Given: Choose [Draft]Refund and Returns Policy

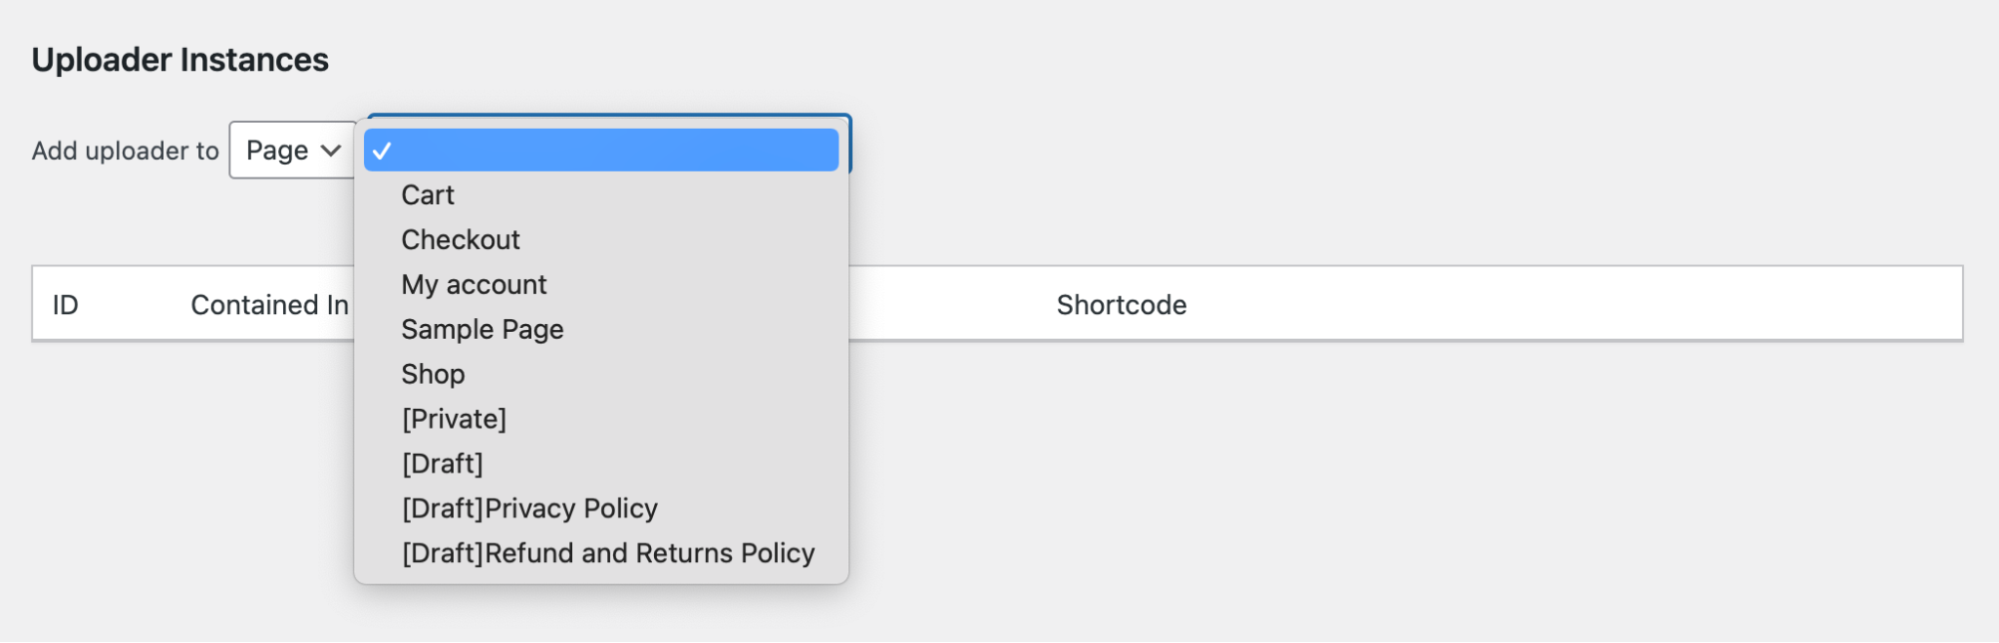Looking at the screenshot, I should click(608, 553).
